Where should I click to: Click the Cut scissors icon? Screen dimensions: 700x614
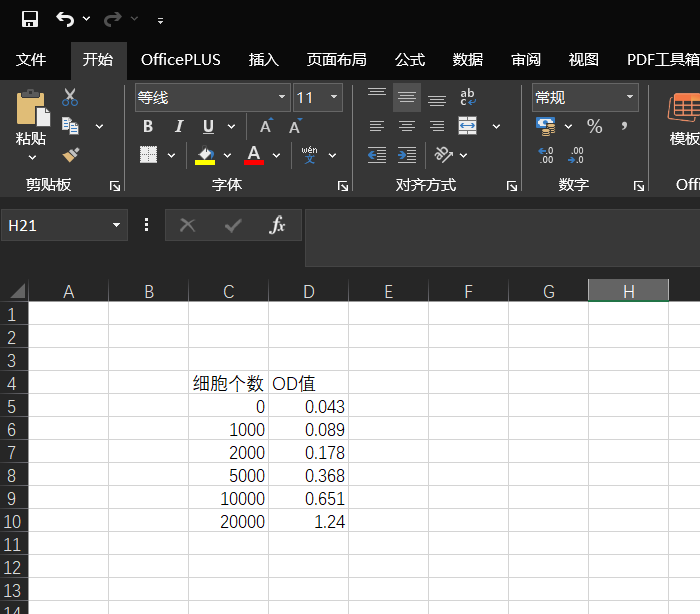tap(70, 98)
